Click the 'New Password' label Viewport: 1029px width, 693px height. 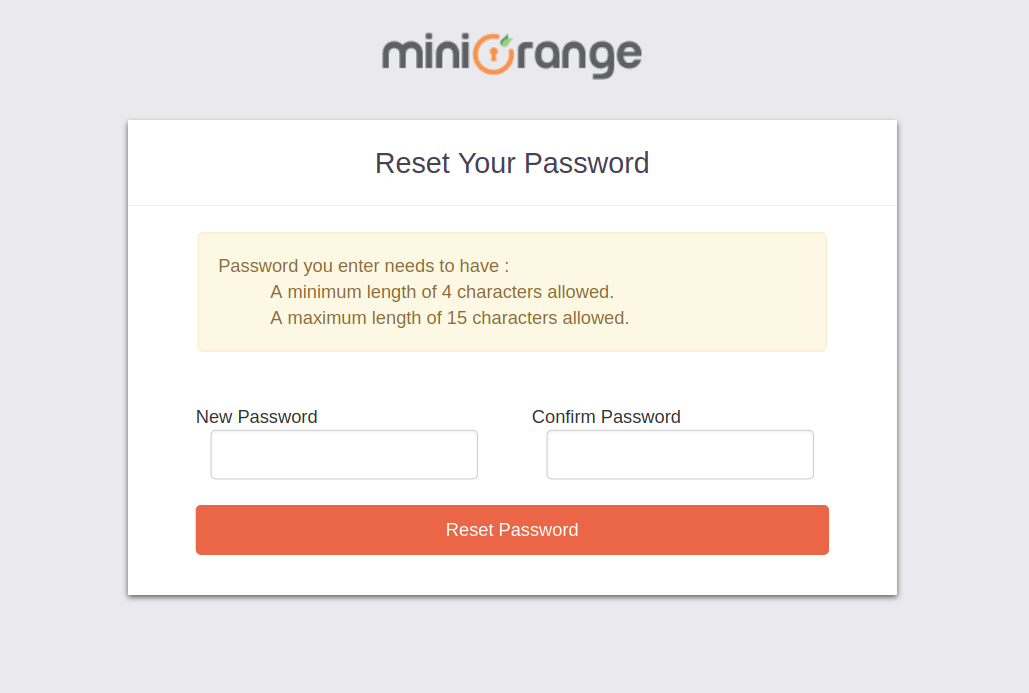tap(256, 417)
